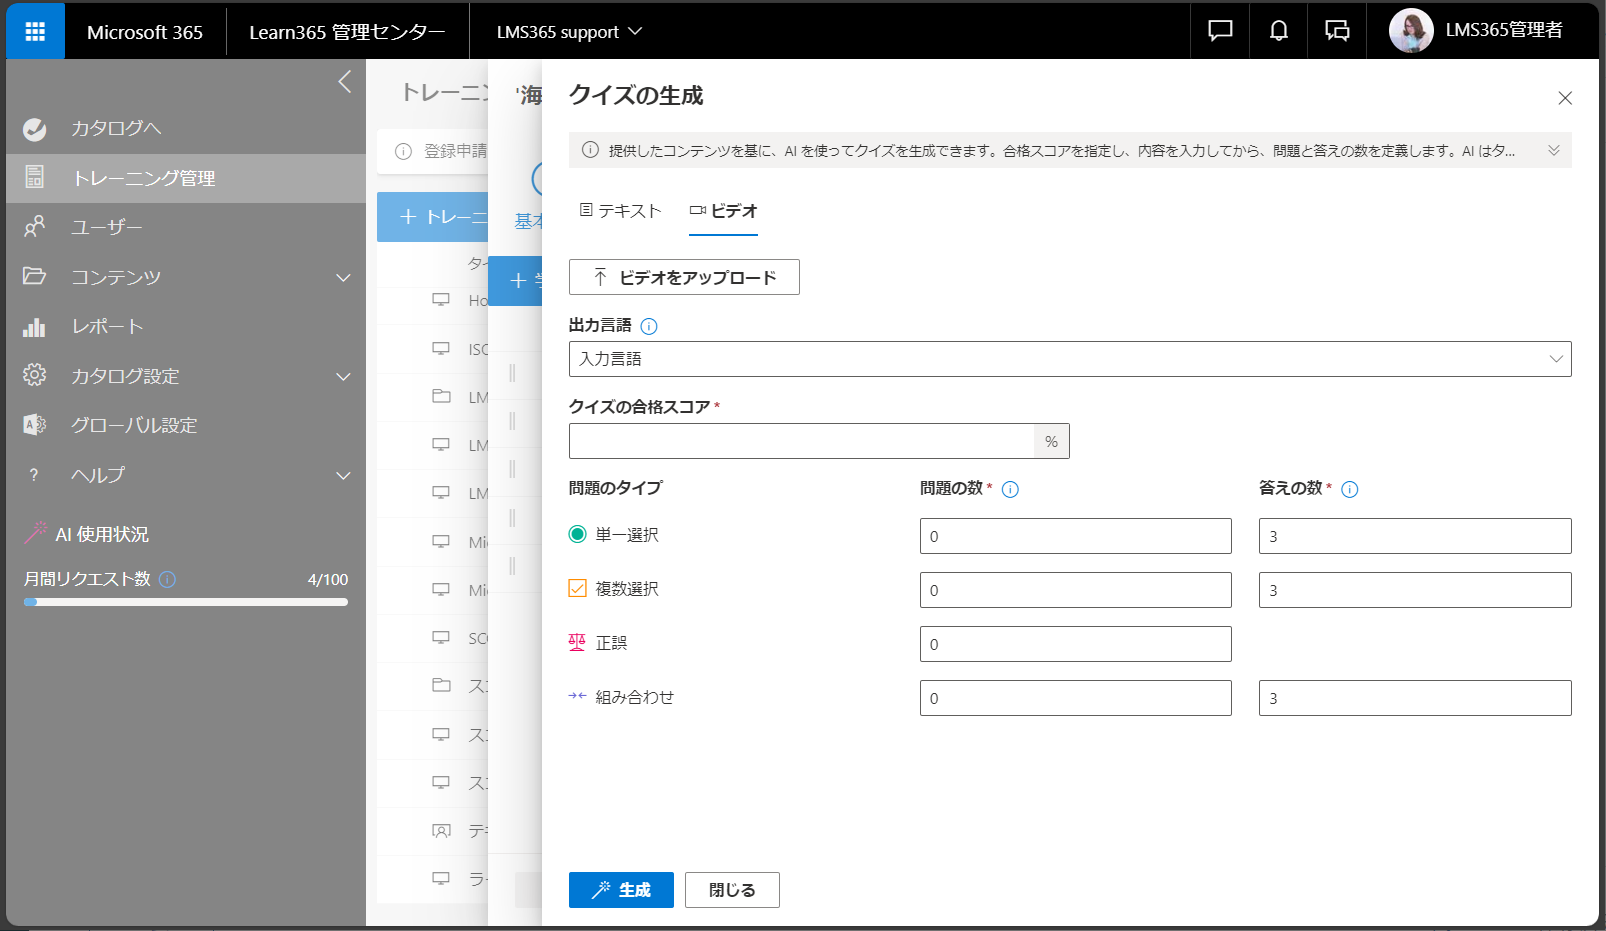The height and width of the screenshot is (931, 1606).
Task: Open Learn365 管理センター link
Action: point(347,32)
